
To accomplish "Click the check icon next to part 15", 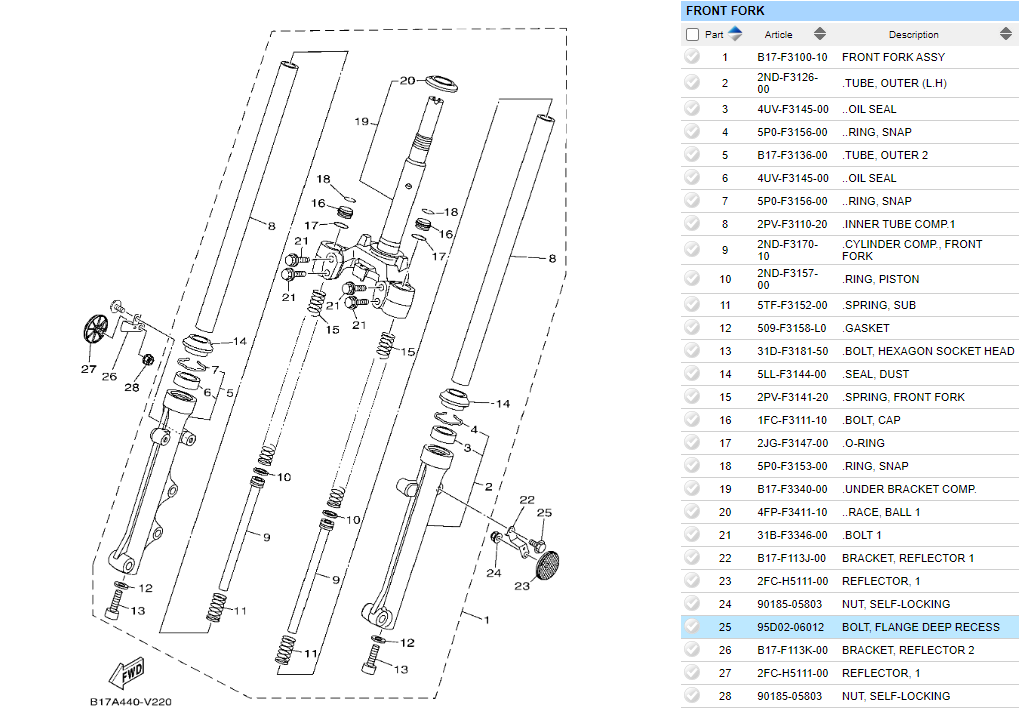I will pyautogui.click(x=692, y=397).
